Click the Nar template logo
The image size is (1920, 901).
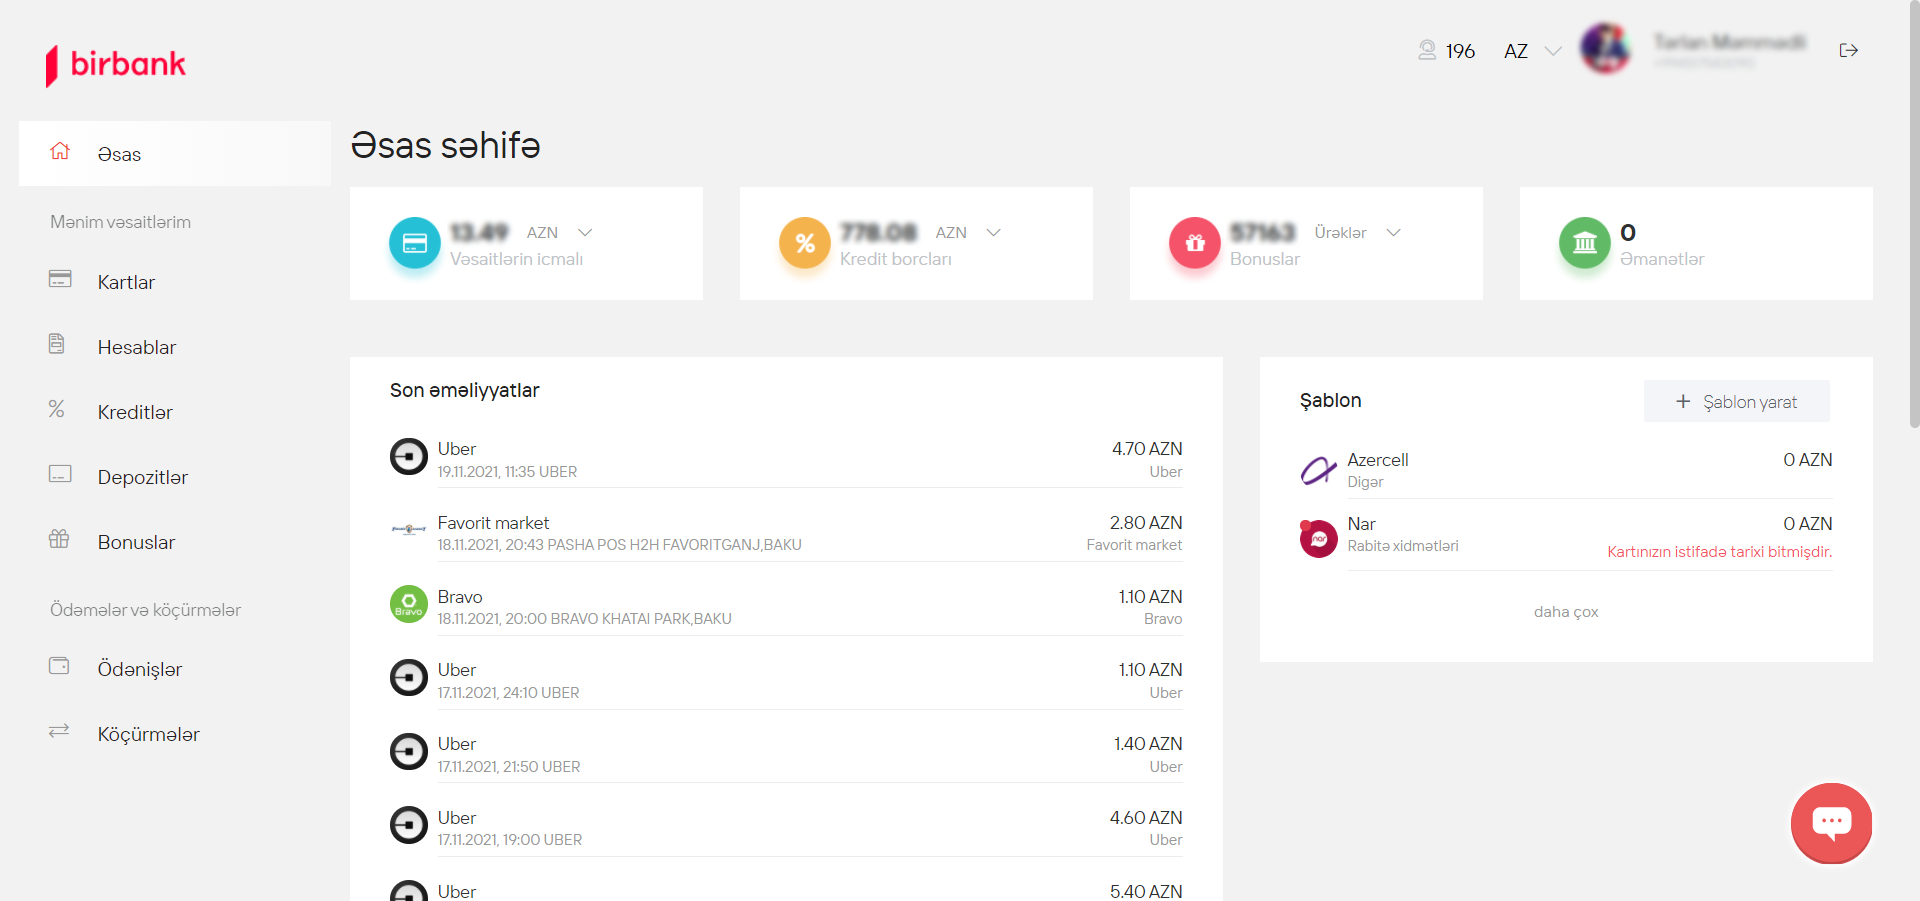coord(1318,538)
